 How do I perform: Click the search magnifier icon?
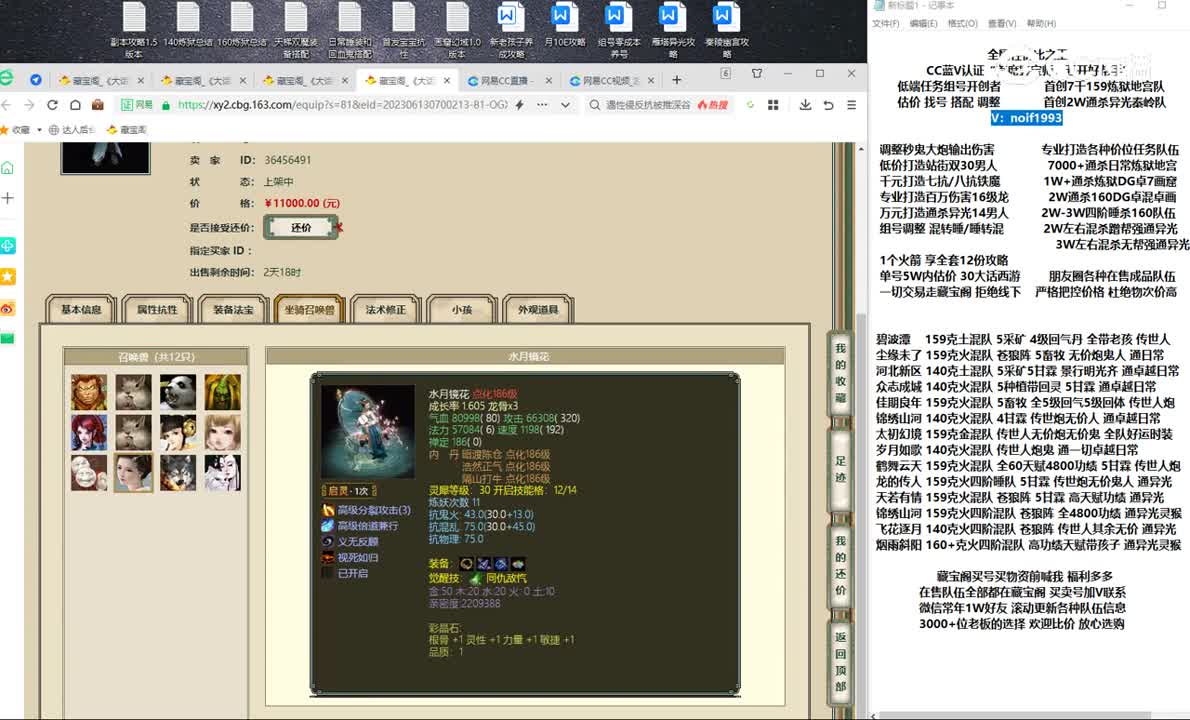click(x=595, y=105)
